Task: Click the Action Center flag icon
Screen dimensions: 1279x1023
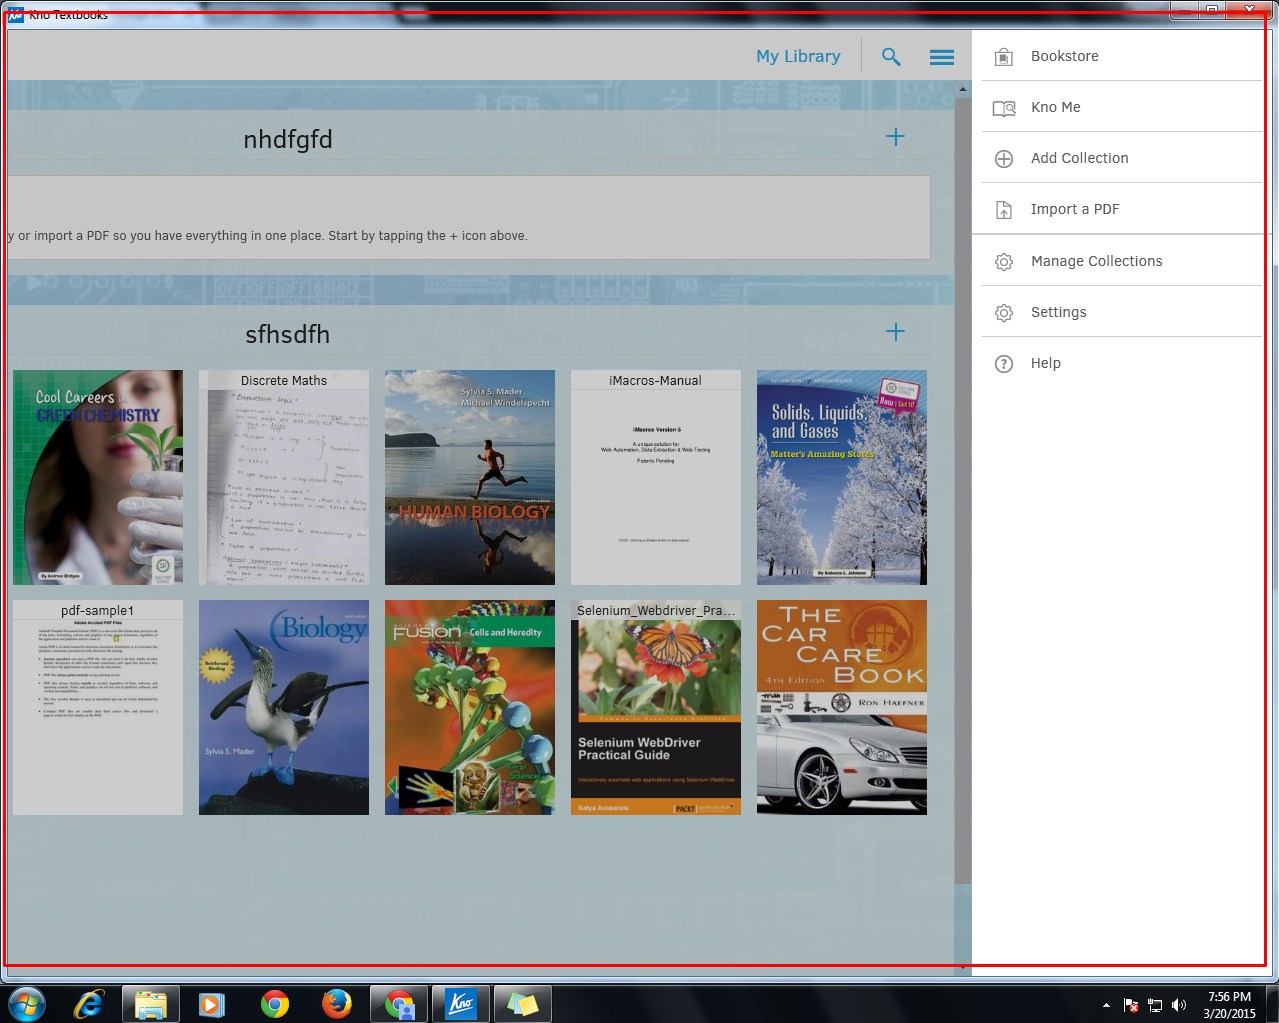Action: [x=1131, y=1005]
